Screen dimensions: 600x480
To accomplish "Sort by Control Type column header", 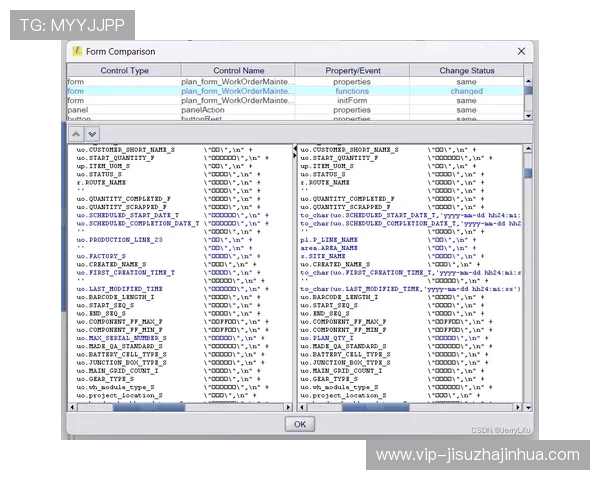I will point(124,71).
